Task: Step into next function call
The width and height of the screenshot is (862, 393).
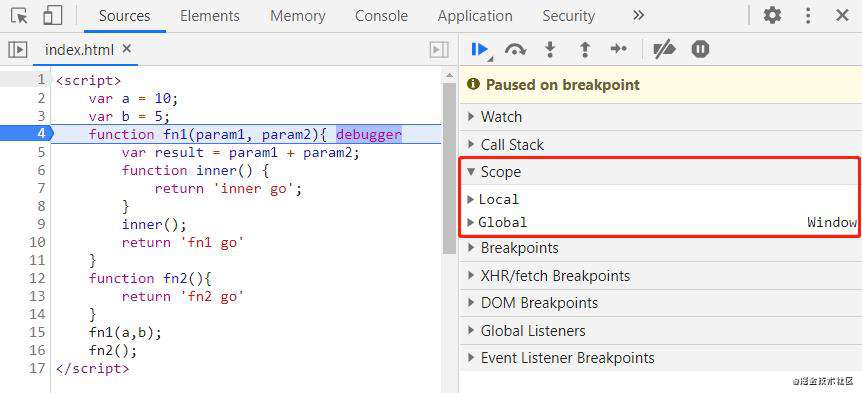Action: pyautogui.click(x=550, y=50)
